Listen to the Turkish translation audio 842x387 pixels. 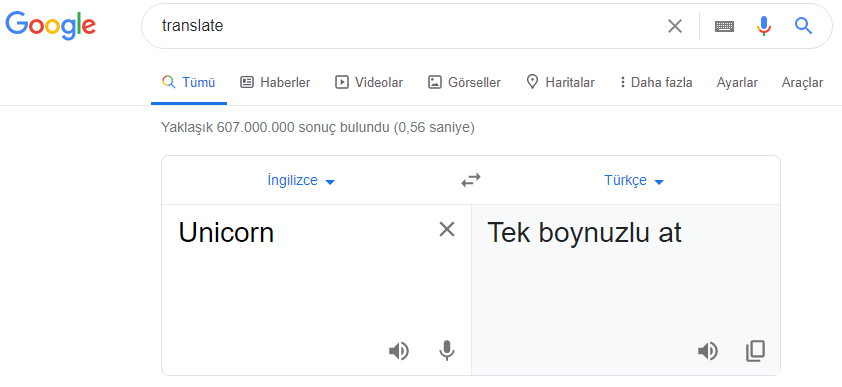coord(708,352)
